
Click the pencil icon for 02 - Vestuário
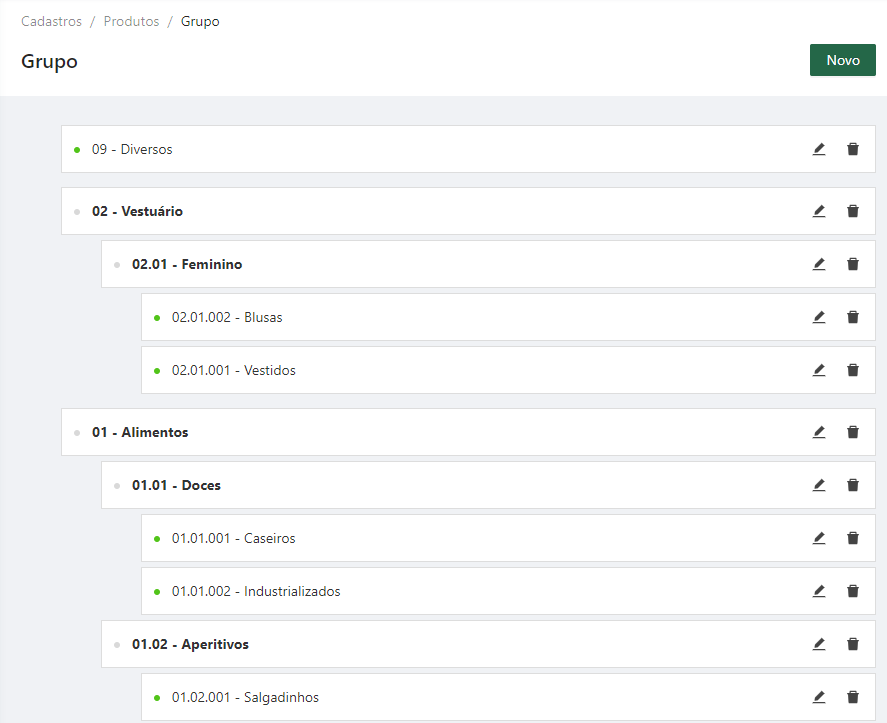[819, 211]
